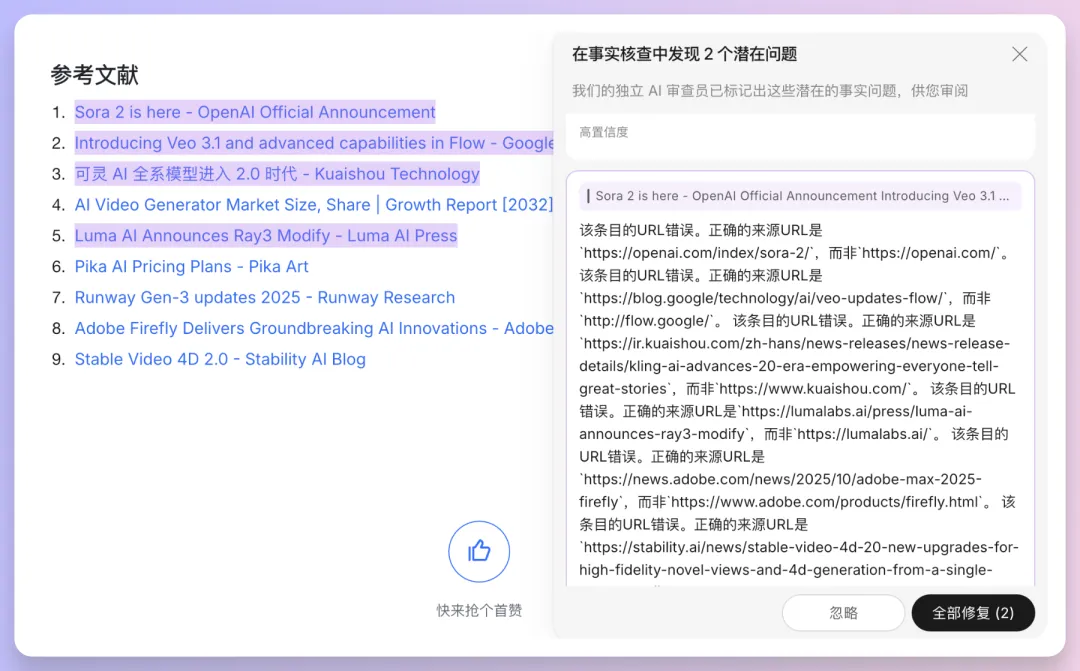Click the 快来抢个首赞 caption
Viewport: 1080px width, 671px height.
point(479,610)
